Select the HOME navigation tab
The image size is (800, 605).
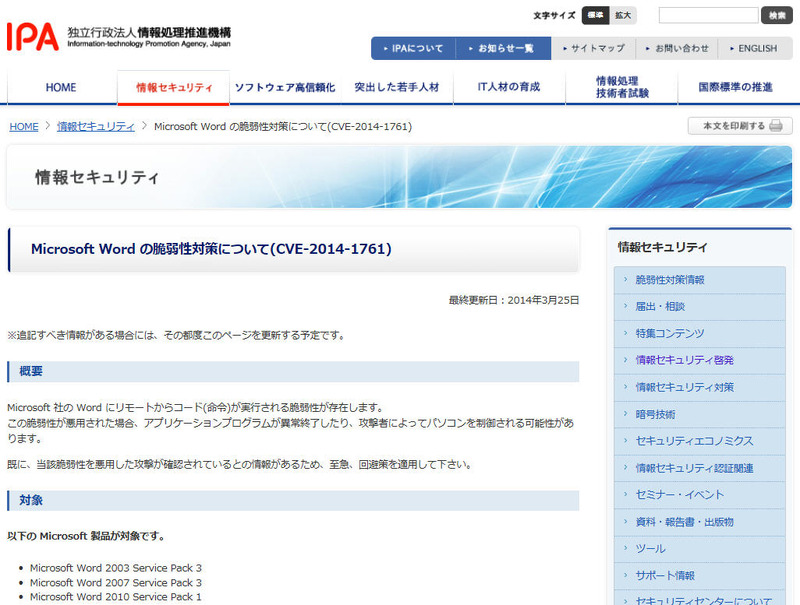pos(61,88)
